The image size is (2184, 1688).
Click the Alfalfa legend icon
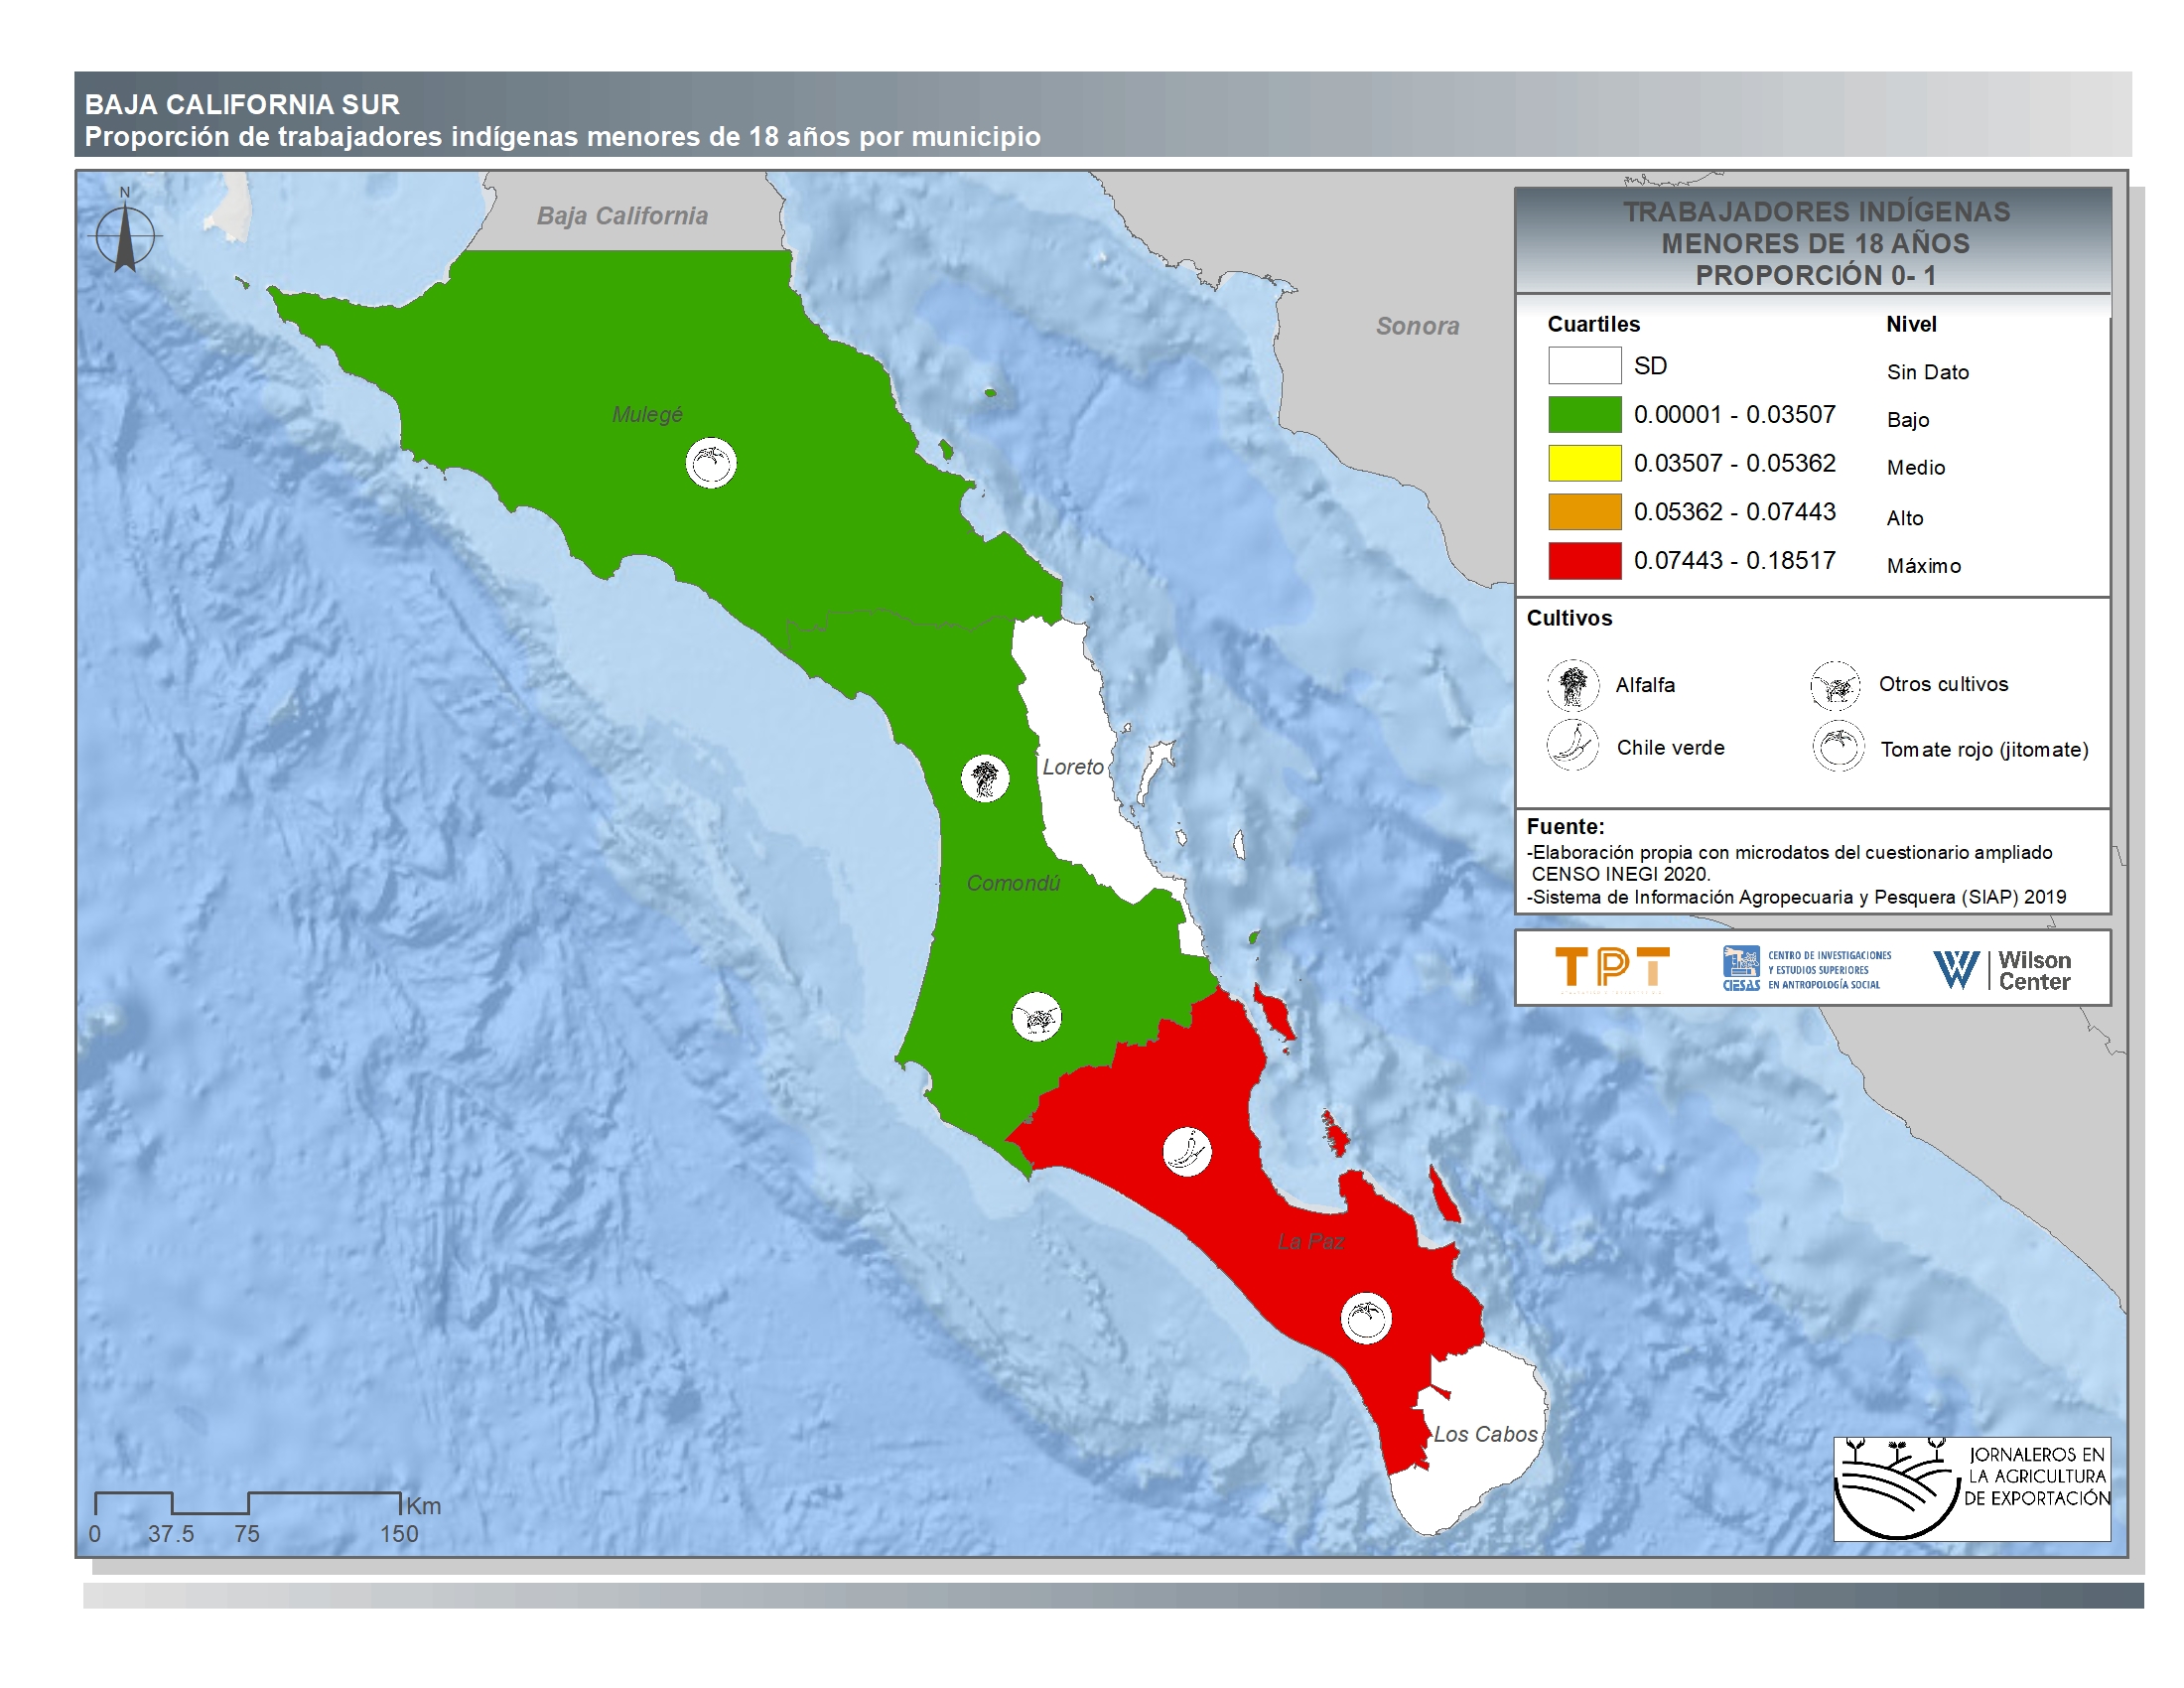1573,685
